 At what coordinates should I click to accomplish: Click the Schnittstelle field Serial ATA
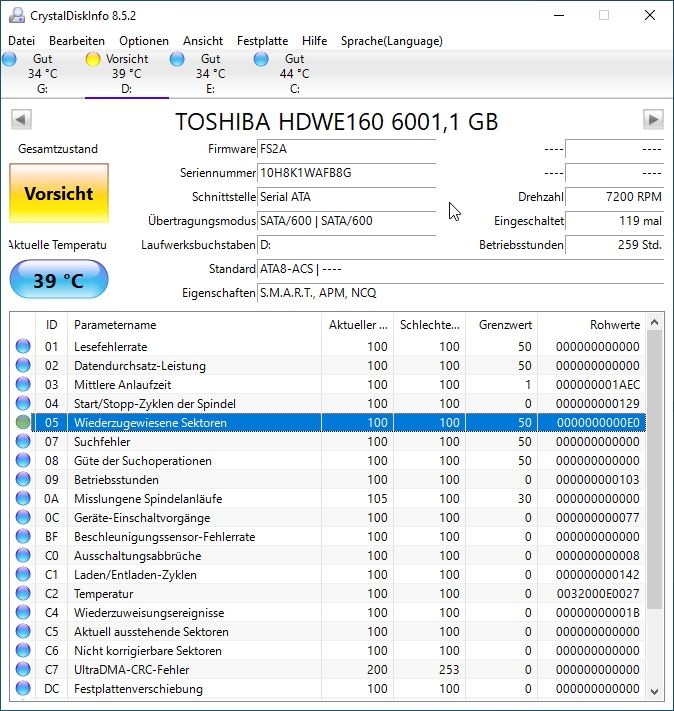(347, 197)
